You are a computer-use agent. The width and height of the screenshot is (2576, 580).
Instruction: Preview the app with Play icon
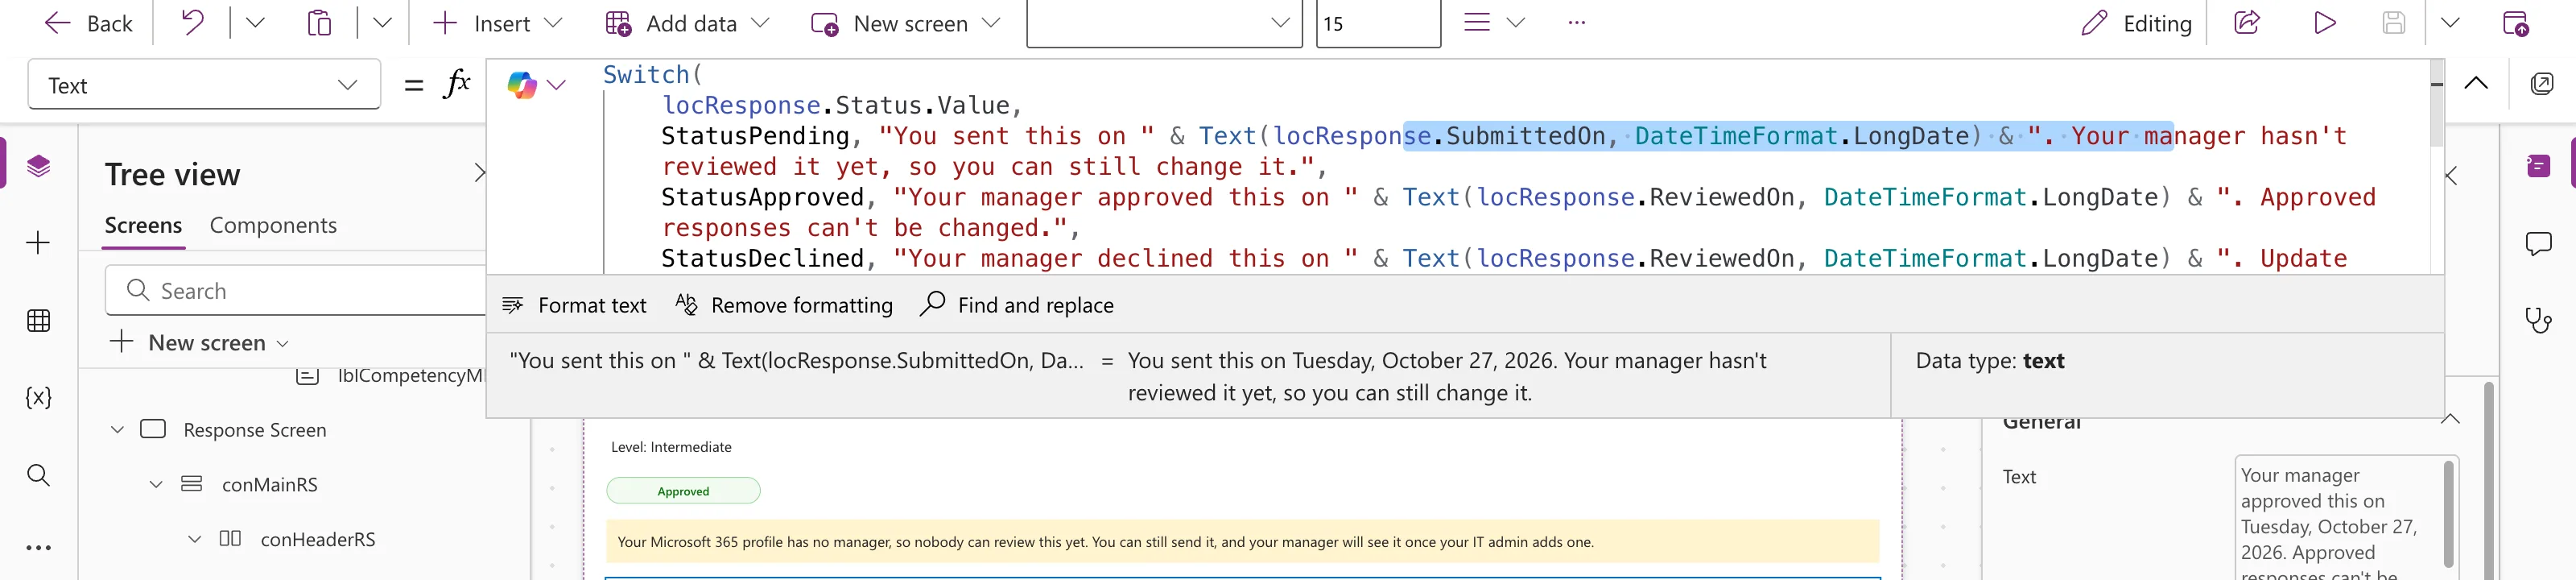[2324, 22]
